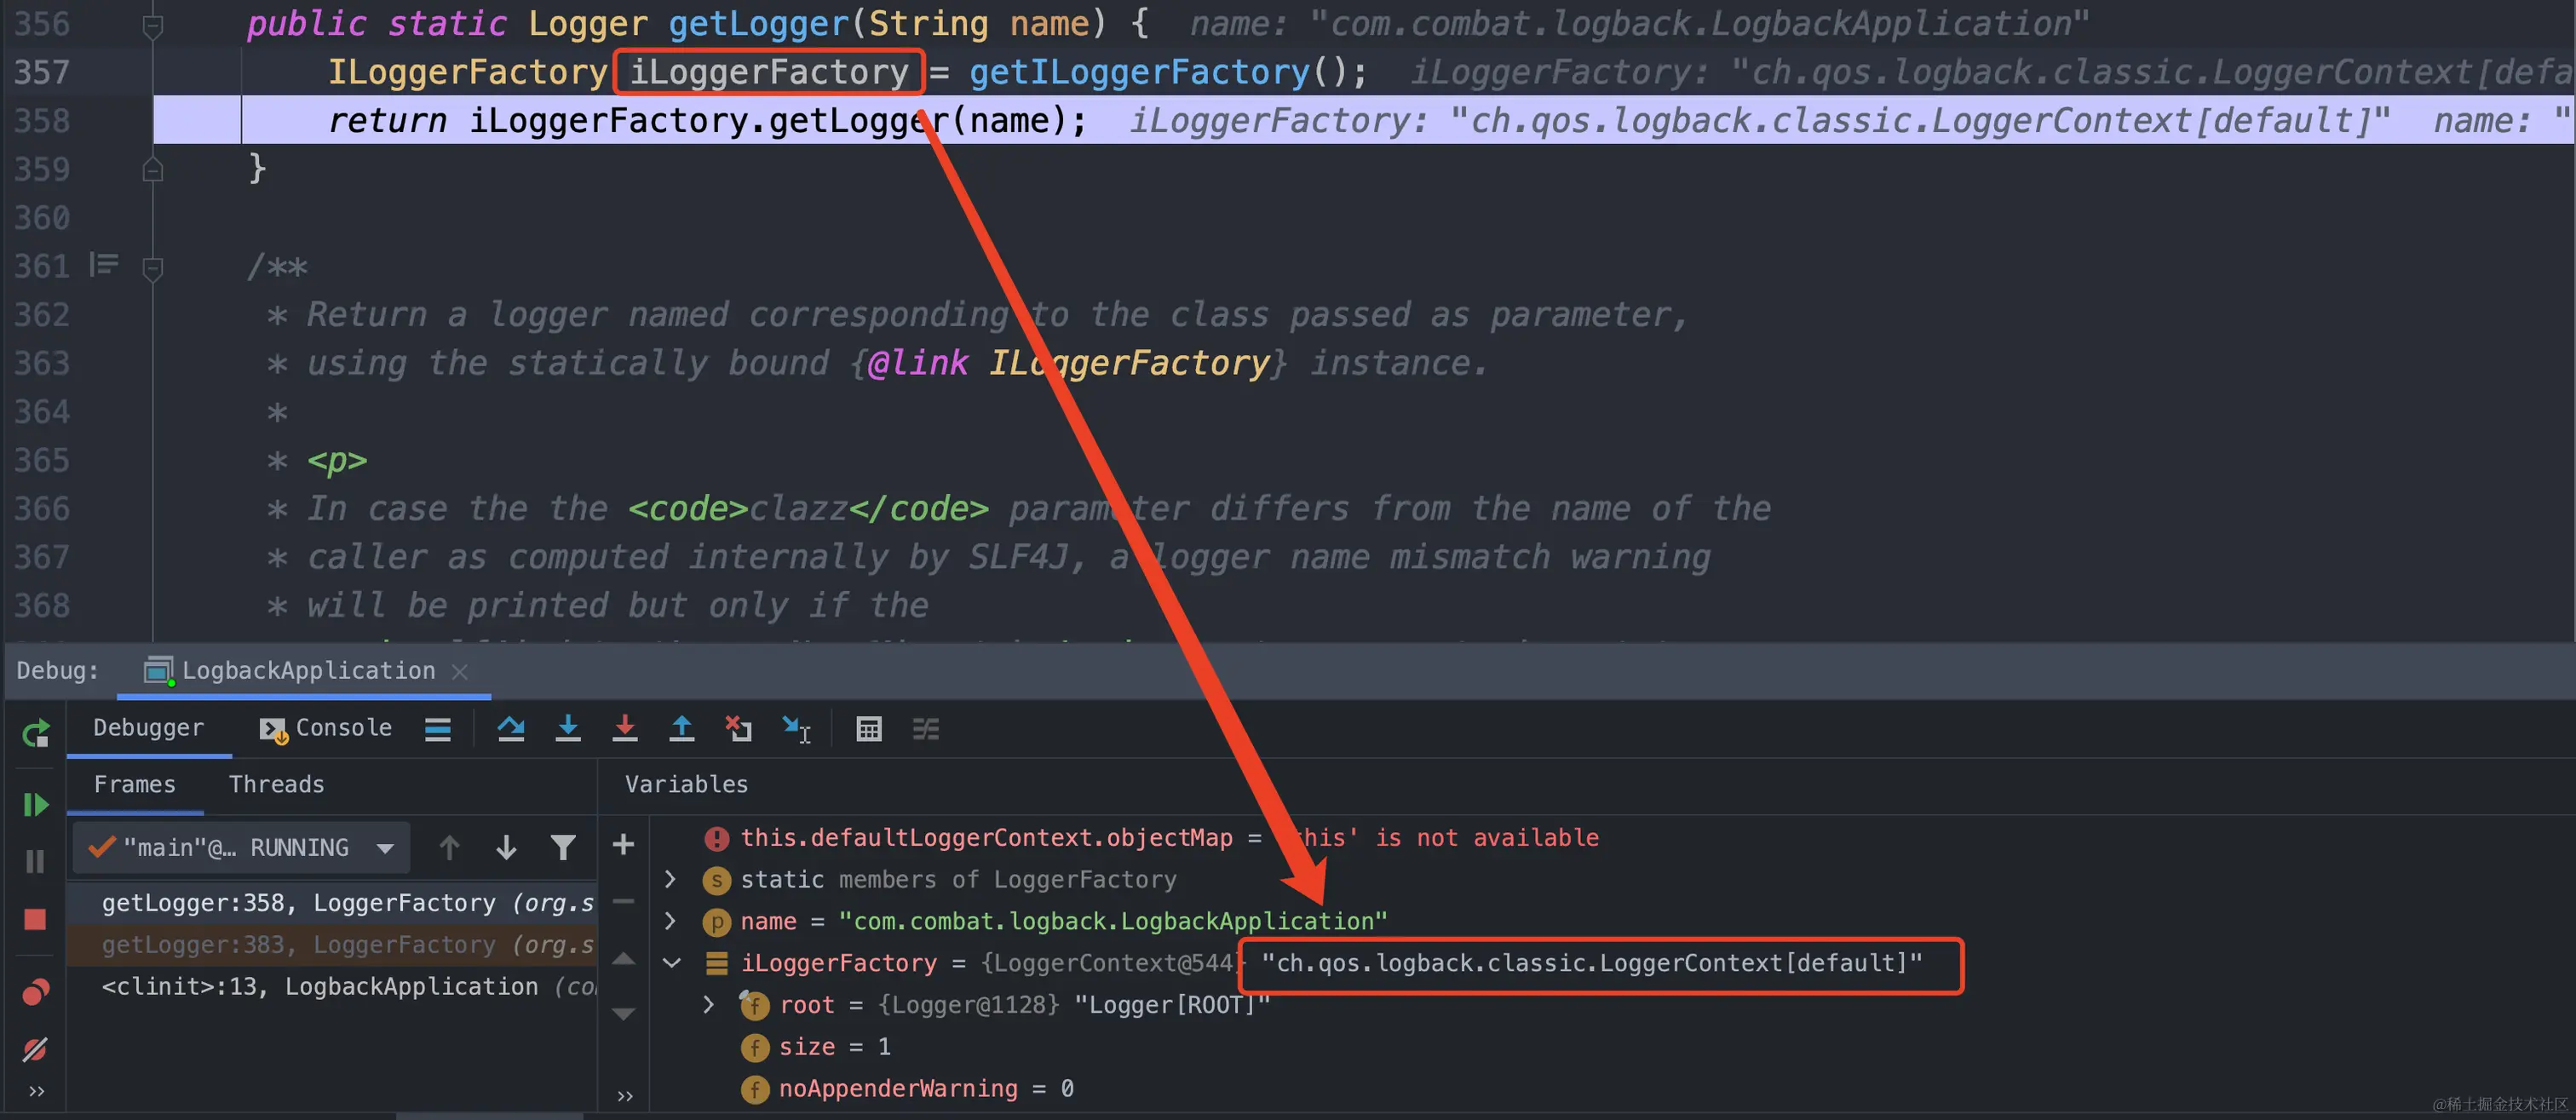
Task: Step over the current line
Action: coord(511,729)
